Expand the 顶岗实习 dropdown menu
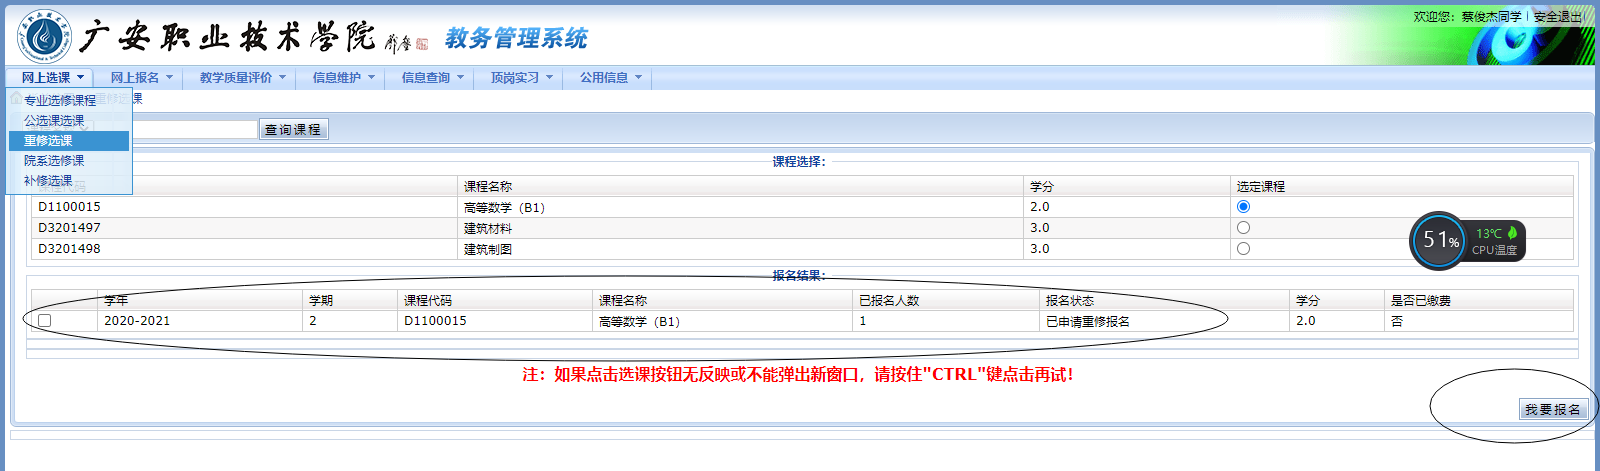Viewport: 1600px width, 471px height. pyautogui.click(x=521, y=78)
